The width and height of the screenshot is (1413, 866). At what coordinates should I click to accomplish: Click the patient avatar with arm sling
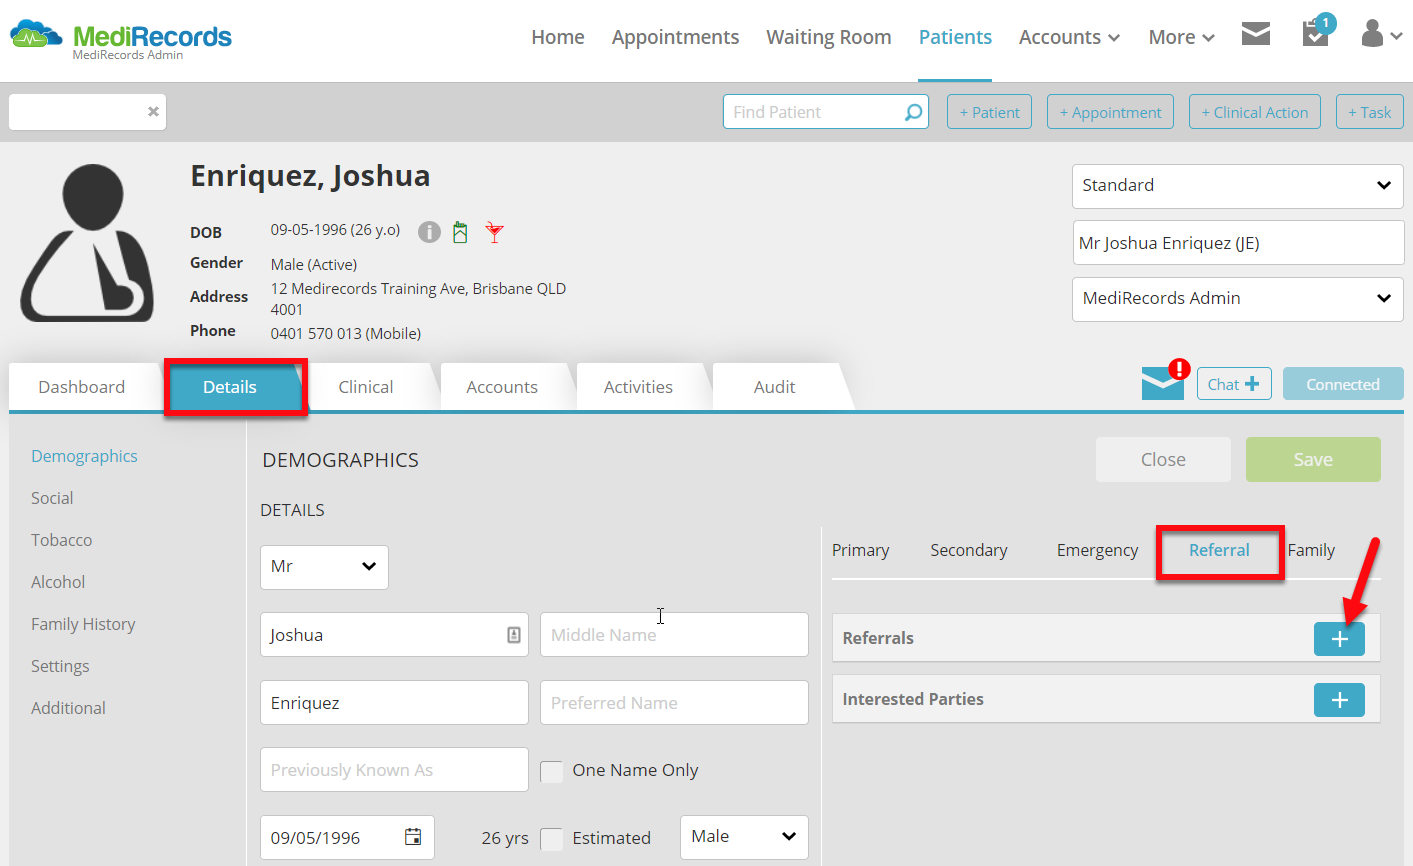[x=88, y=243]
